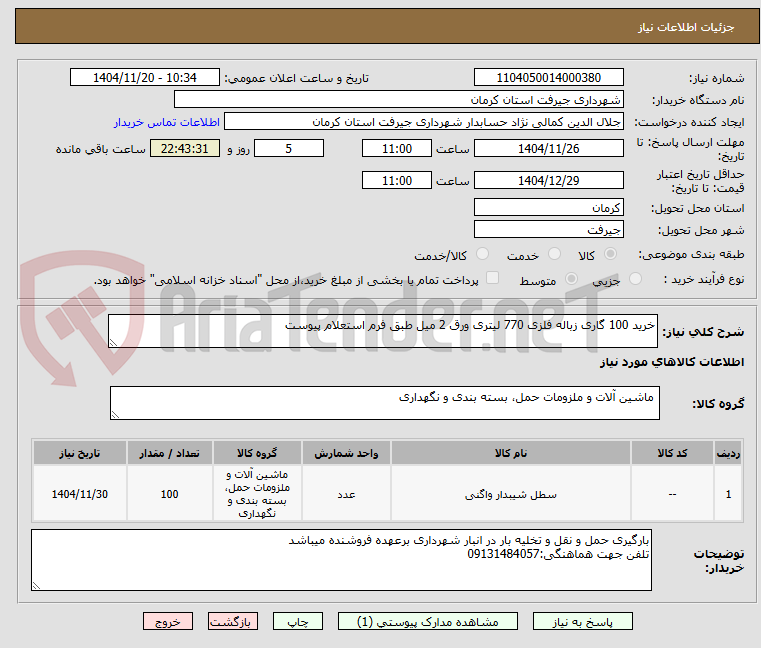Click the resize handle of شرح کلی نیاز textarea

pos(113,343)
